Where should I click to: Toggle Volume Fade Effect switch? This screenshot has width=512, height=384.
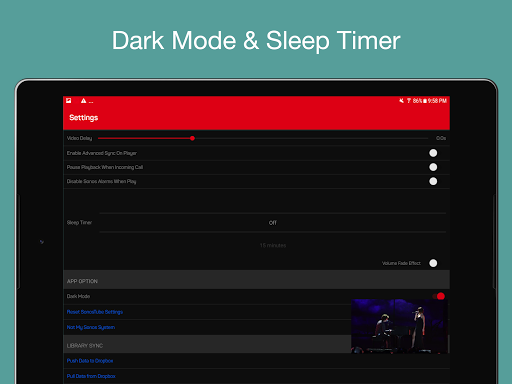pyautogui.click(x=433, y=263)
